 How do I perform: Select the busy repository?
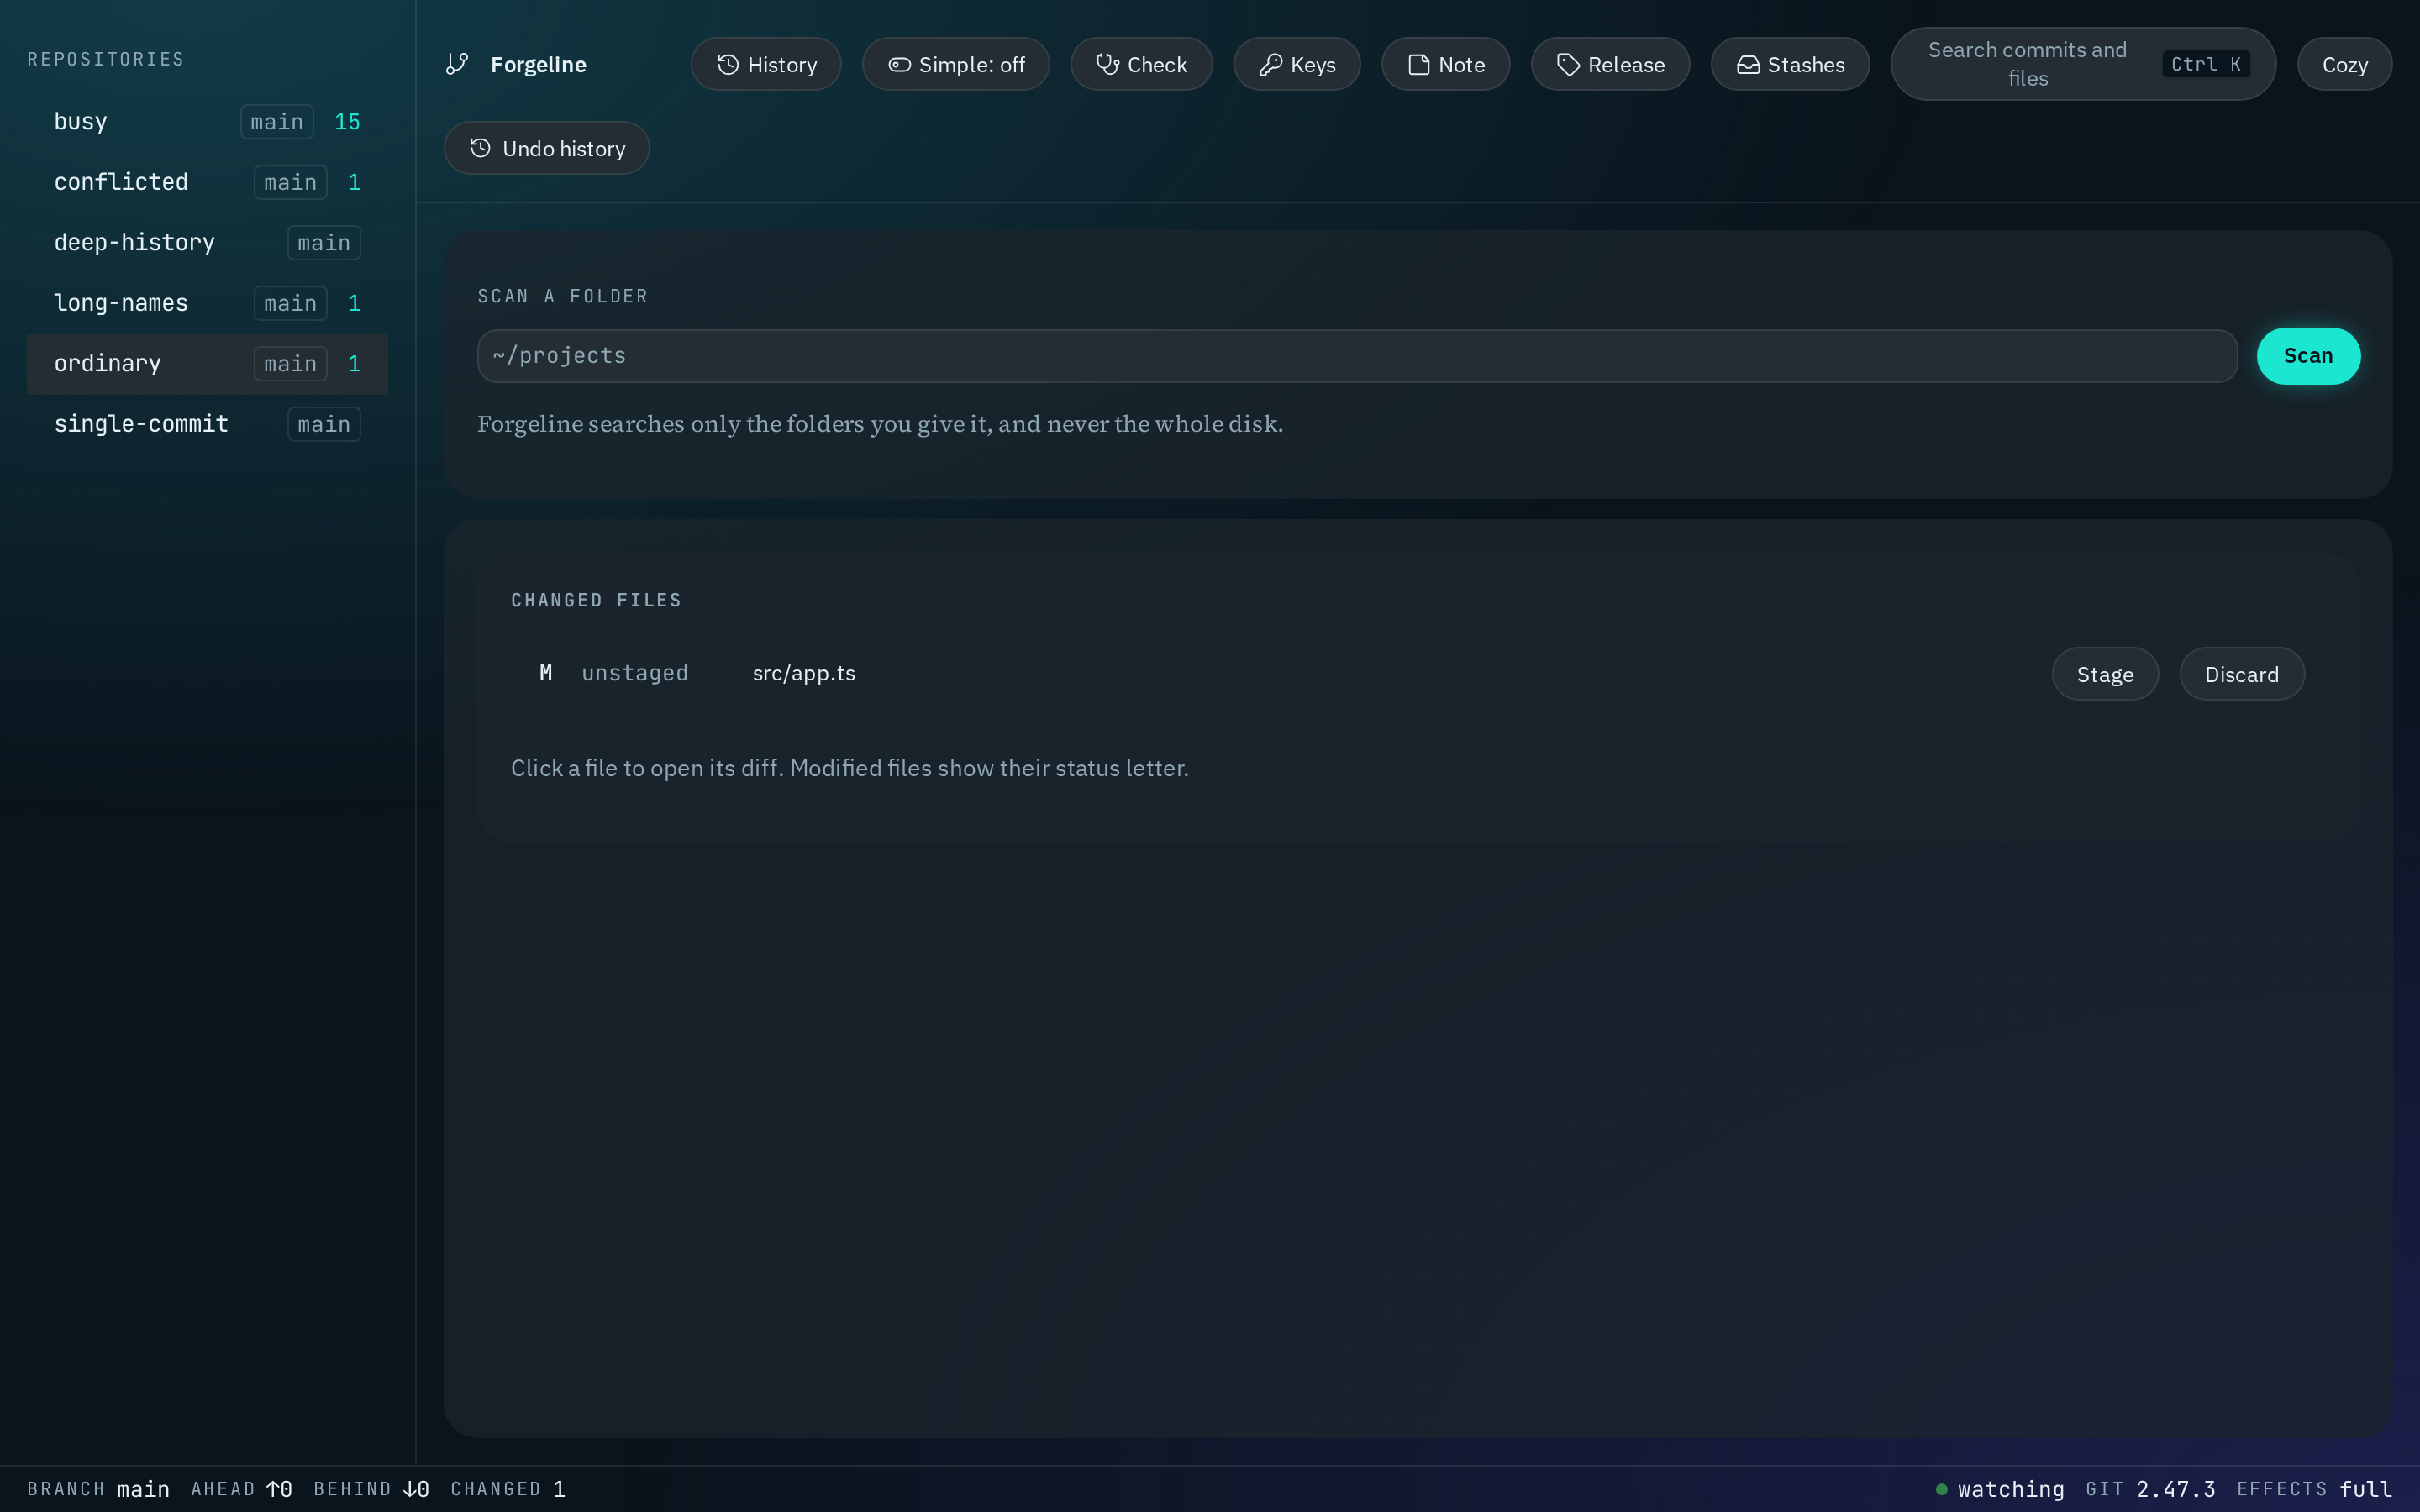point(207,122)
